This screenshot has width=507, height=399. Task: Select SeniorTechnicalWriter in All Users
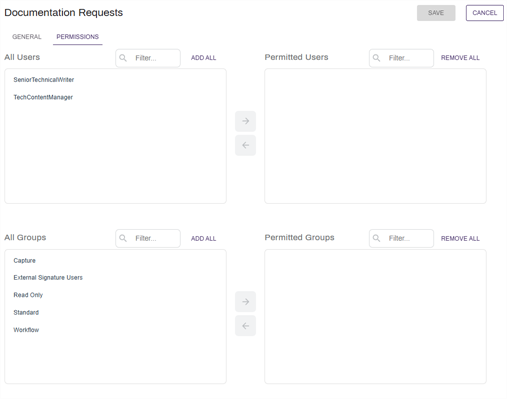[44, 80]
